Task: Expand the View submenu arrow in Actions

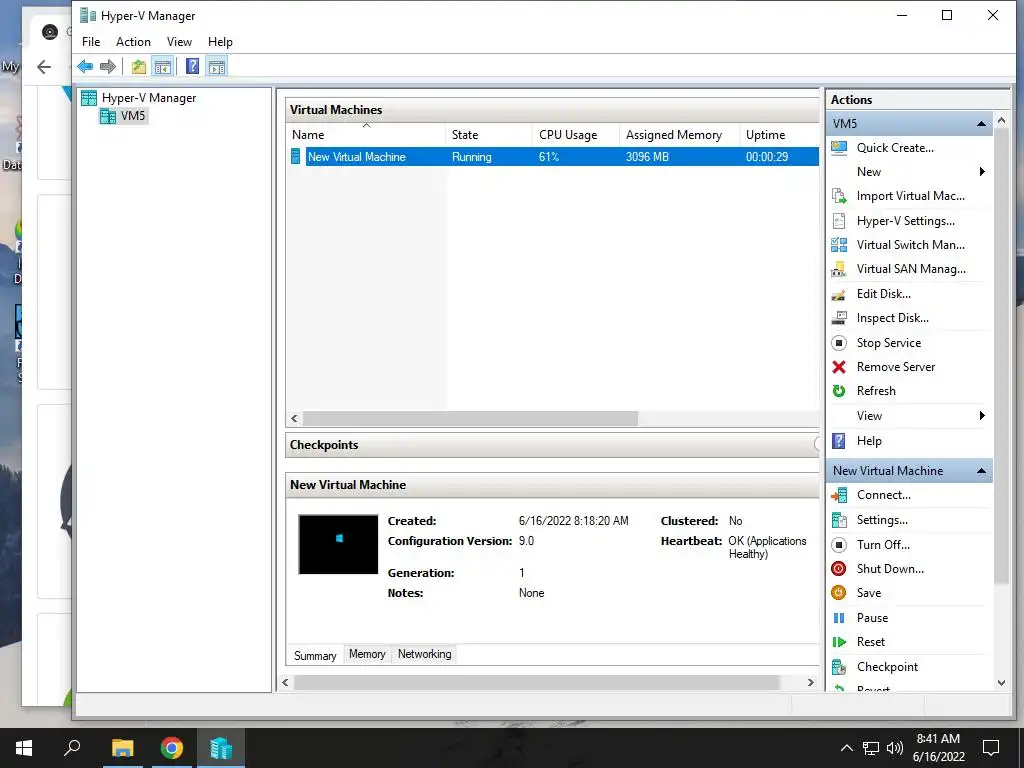Action: [x=982, y=416]
